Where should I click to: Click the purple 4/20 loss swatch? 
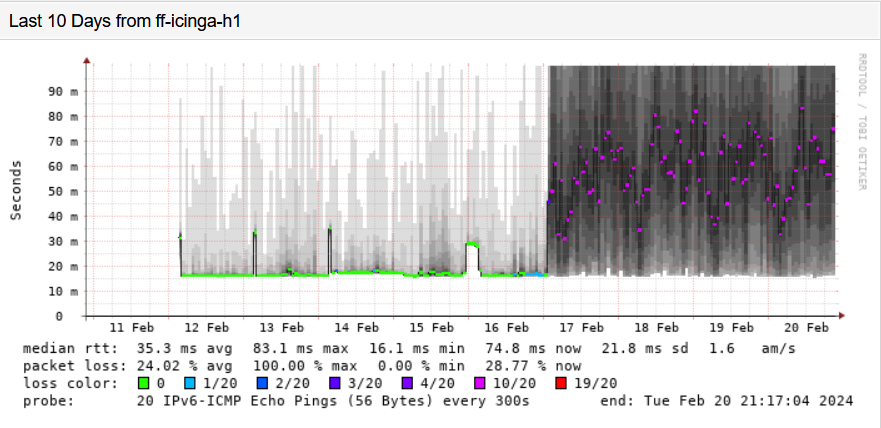coord(407,384)
